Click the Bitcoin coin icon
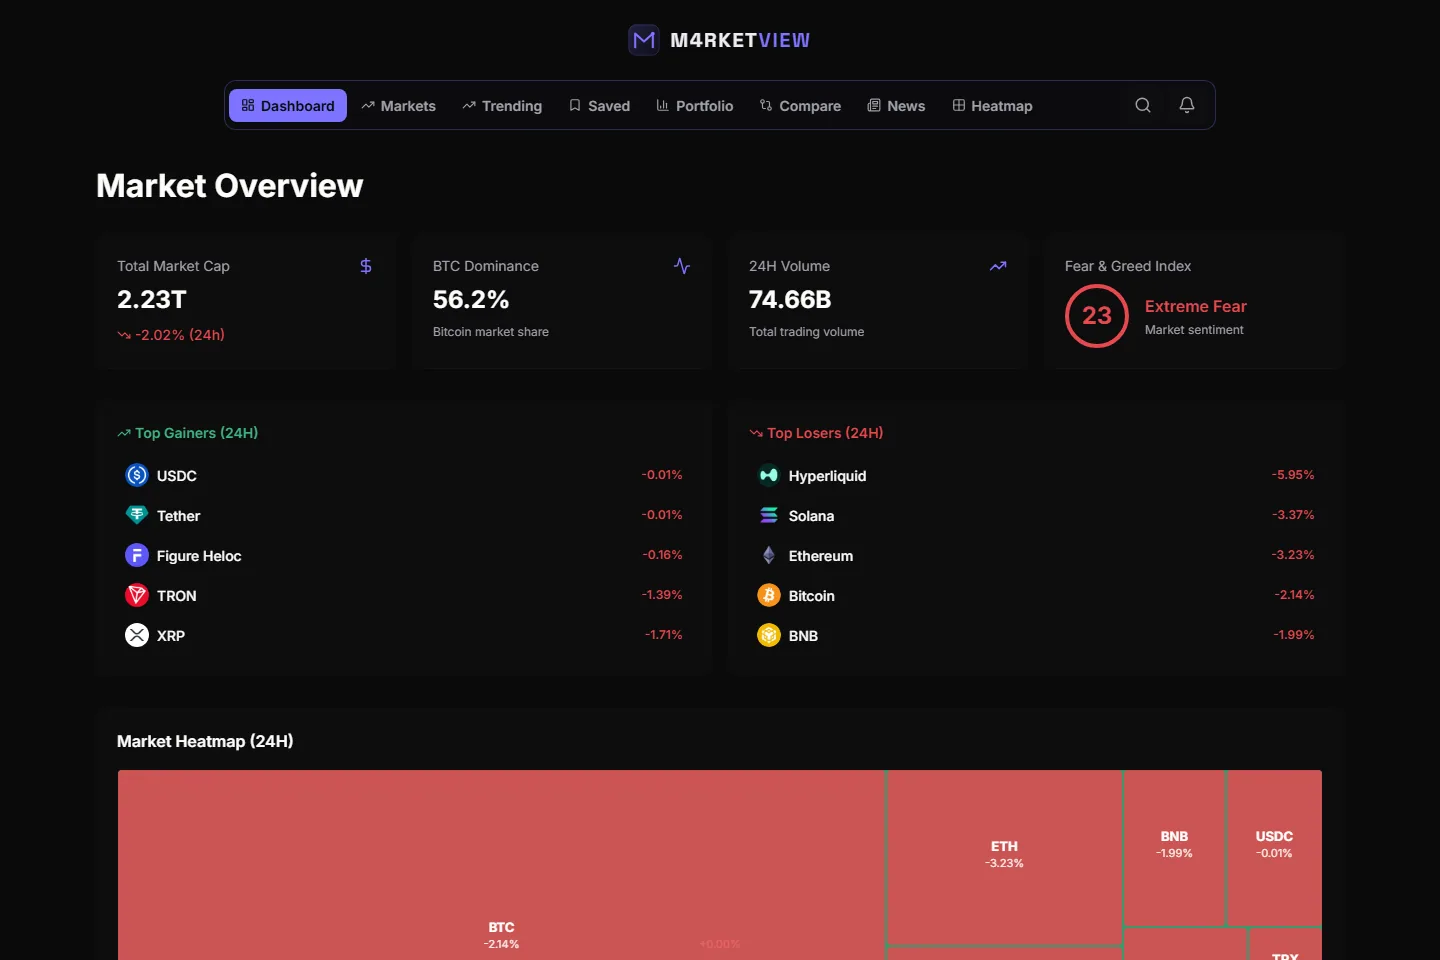 [x=769, y=595]
